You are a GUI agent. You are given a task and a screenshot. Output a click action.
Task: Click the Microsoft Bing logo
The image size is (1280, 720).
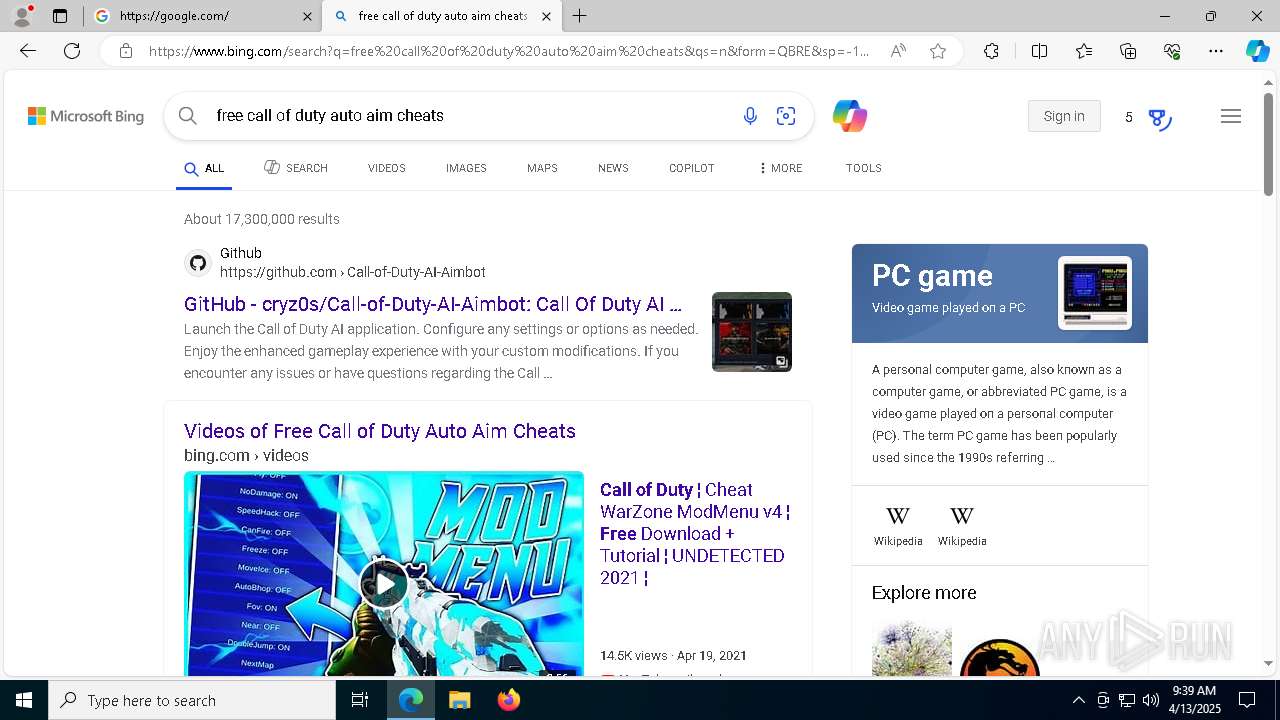(86, 116)
